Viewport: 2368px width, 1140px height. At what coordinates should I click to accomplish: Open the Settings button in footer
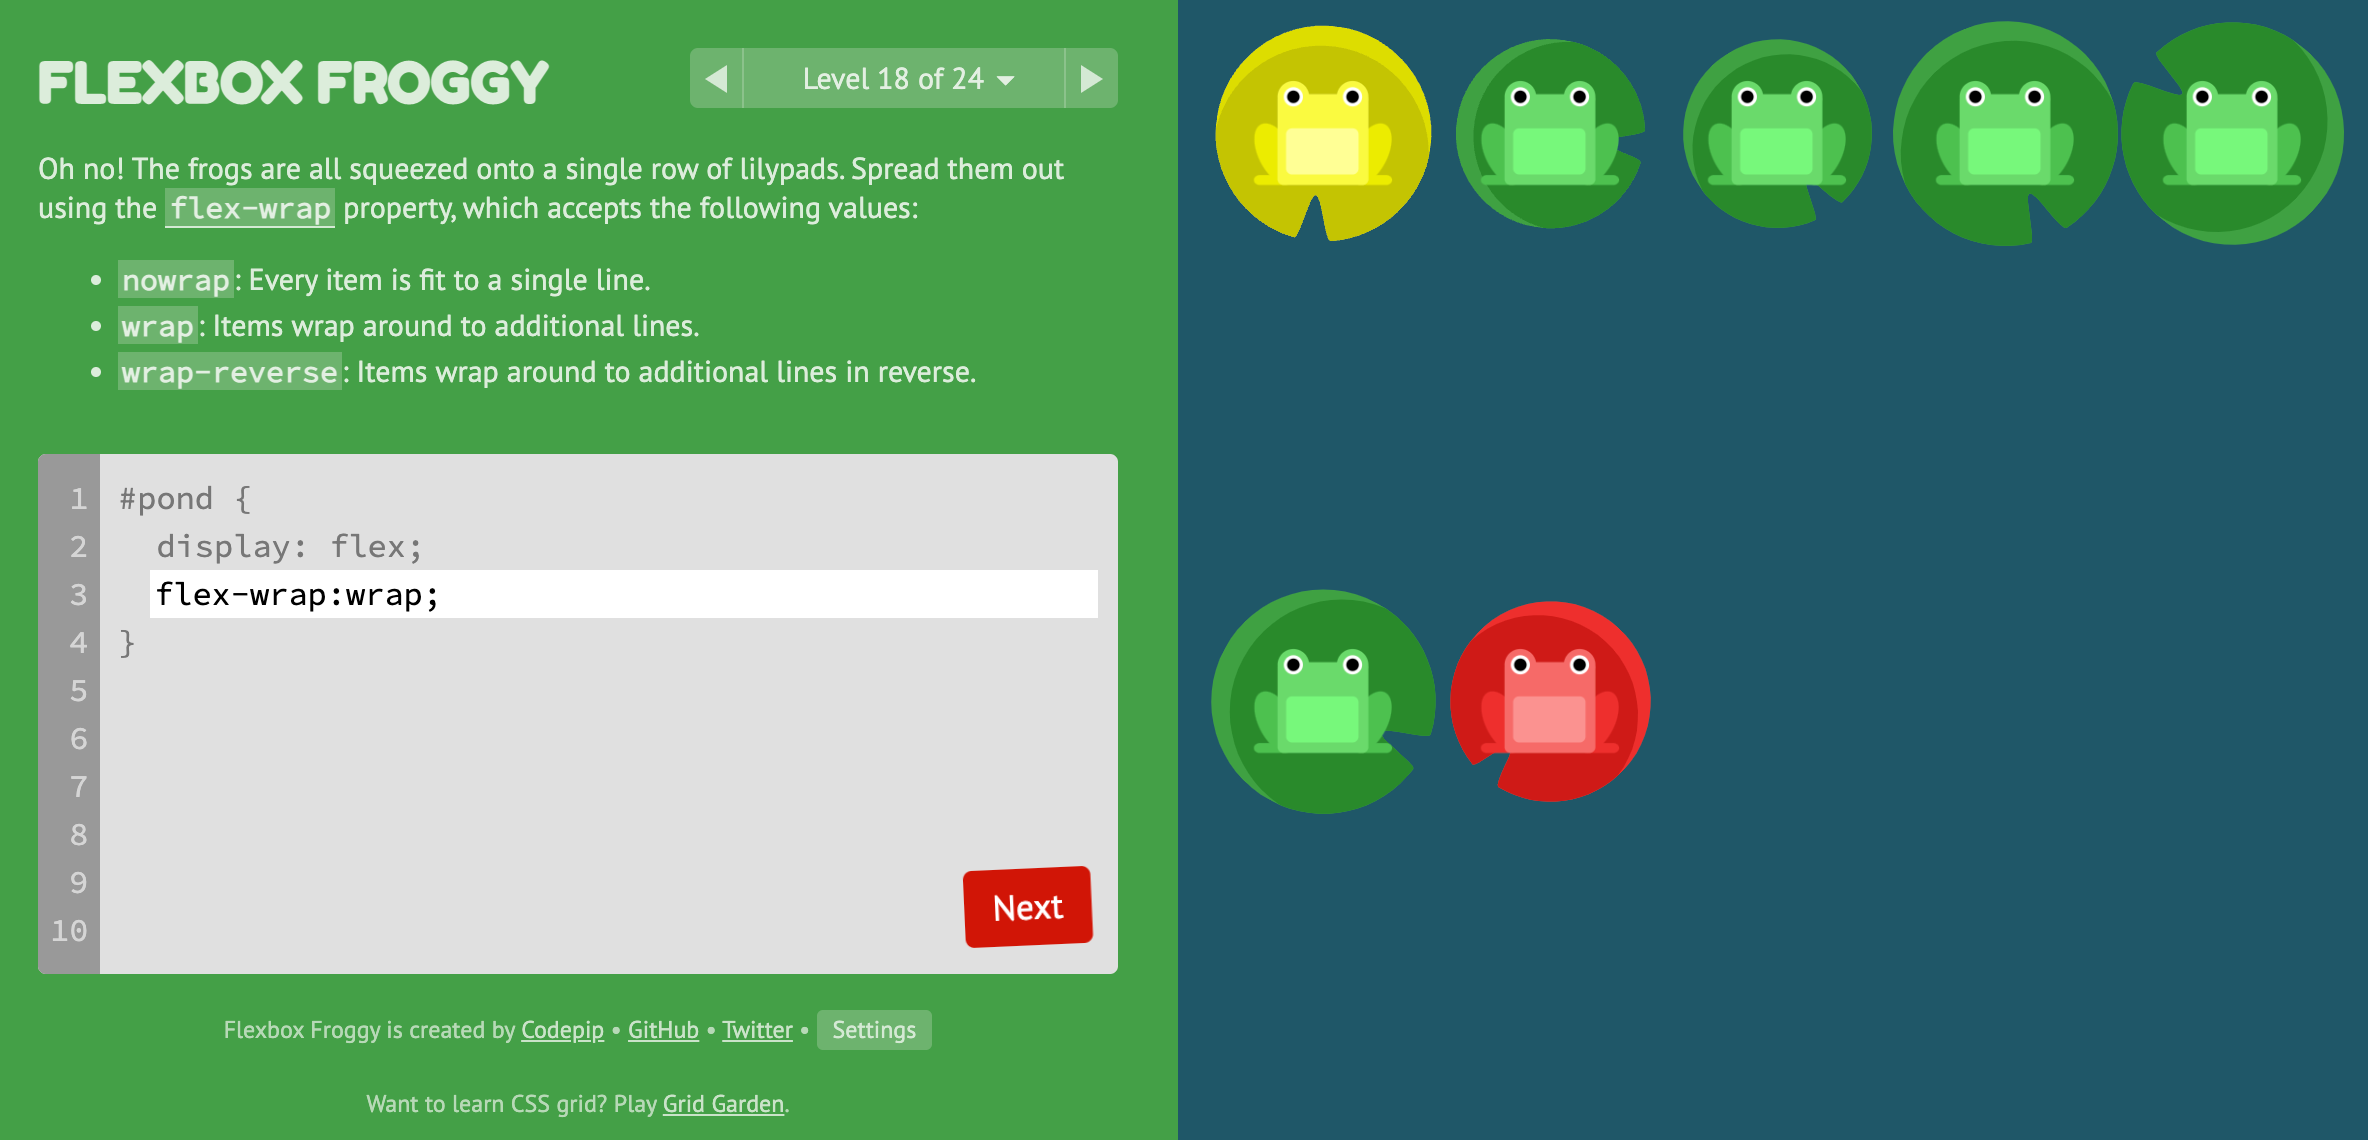(873, 1030)
